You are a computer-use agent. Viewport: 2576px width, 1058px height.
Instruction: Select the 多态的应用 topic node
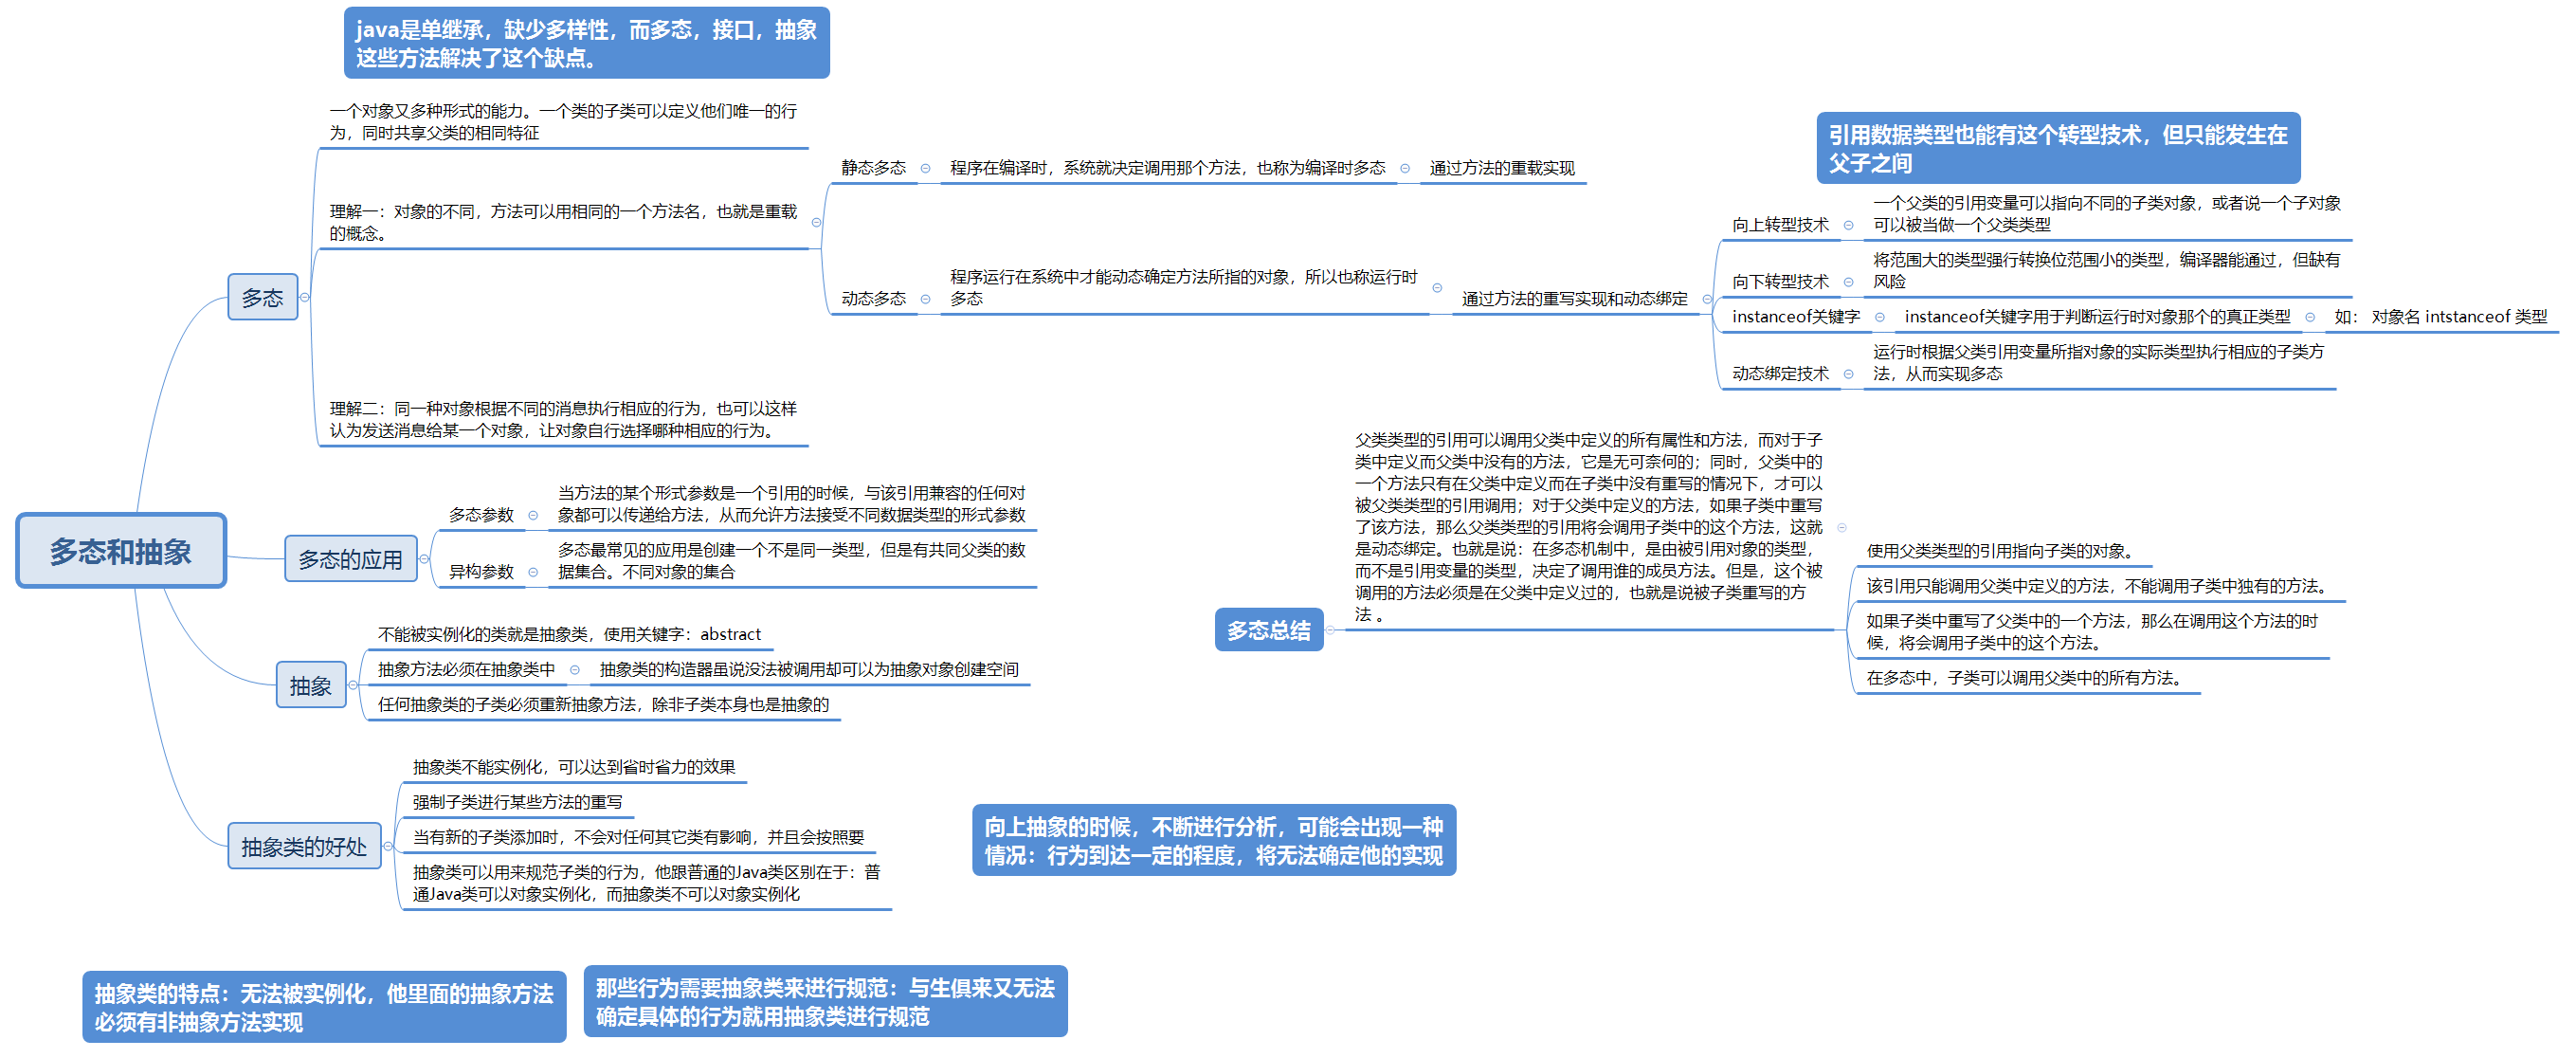pyautogui.click(x=350, y=559)
